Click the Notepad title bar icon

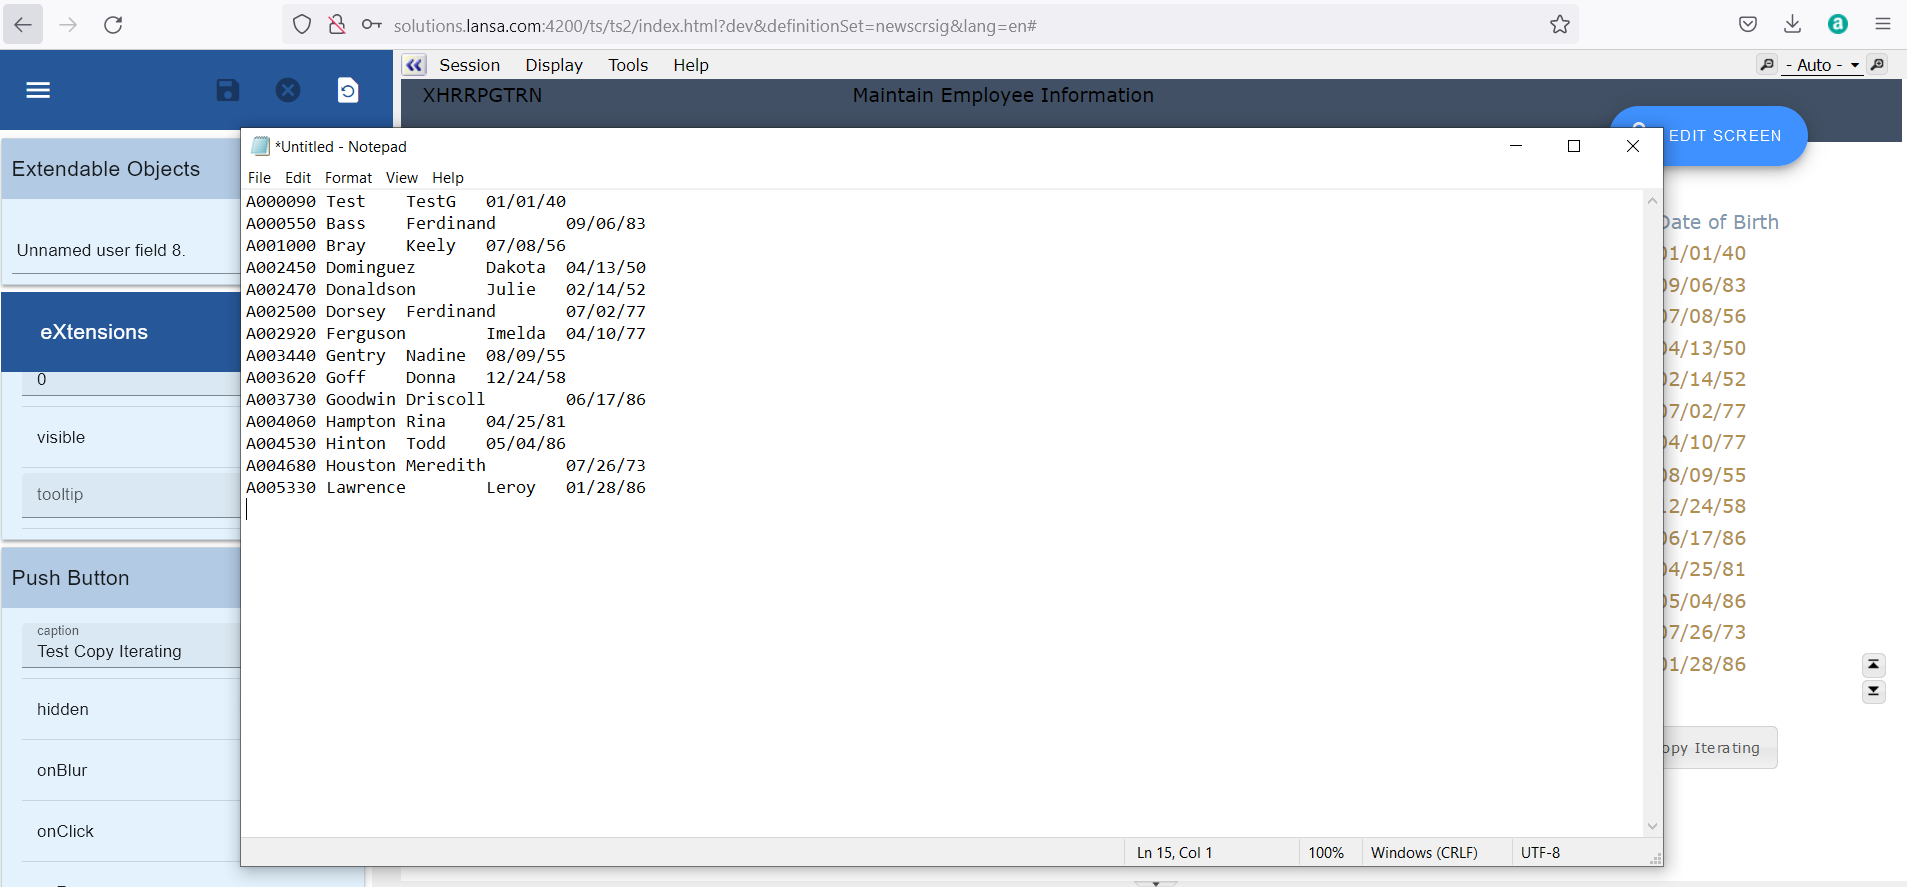(261, 146)
